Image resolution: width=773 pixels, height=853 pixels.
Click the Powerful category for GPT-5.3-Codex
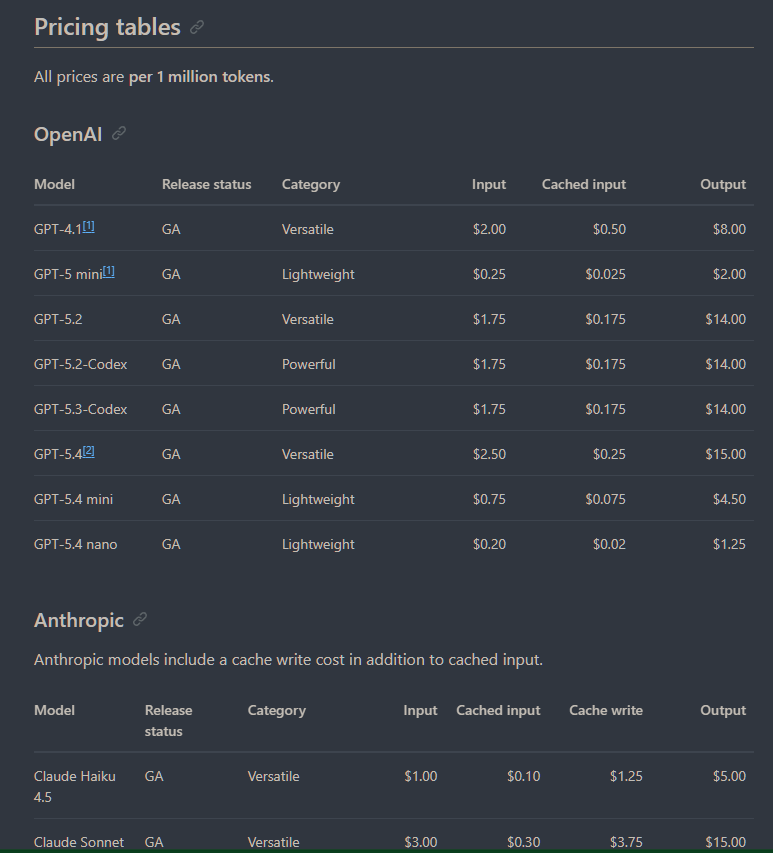tap(308, 410)
